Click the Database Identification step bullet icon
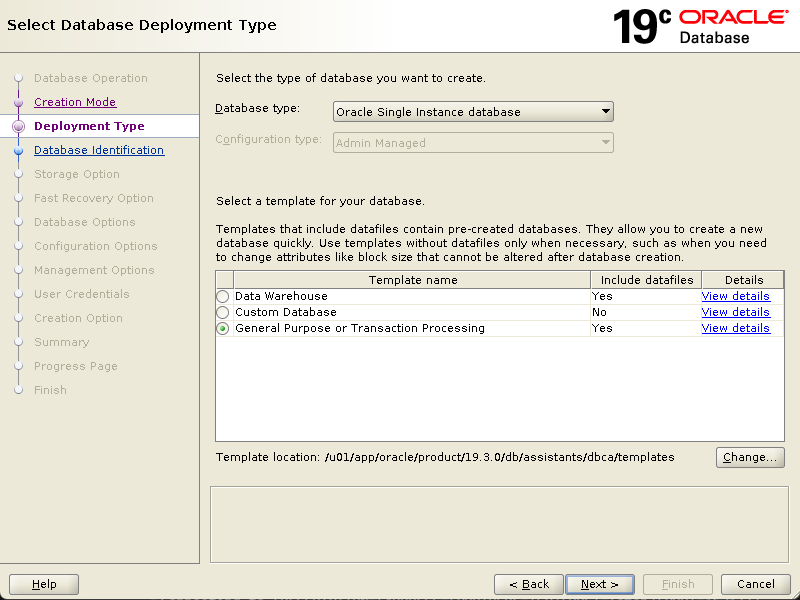This screenshot has width=800, height=600. (18, 151)
